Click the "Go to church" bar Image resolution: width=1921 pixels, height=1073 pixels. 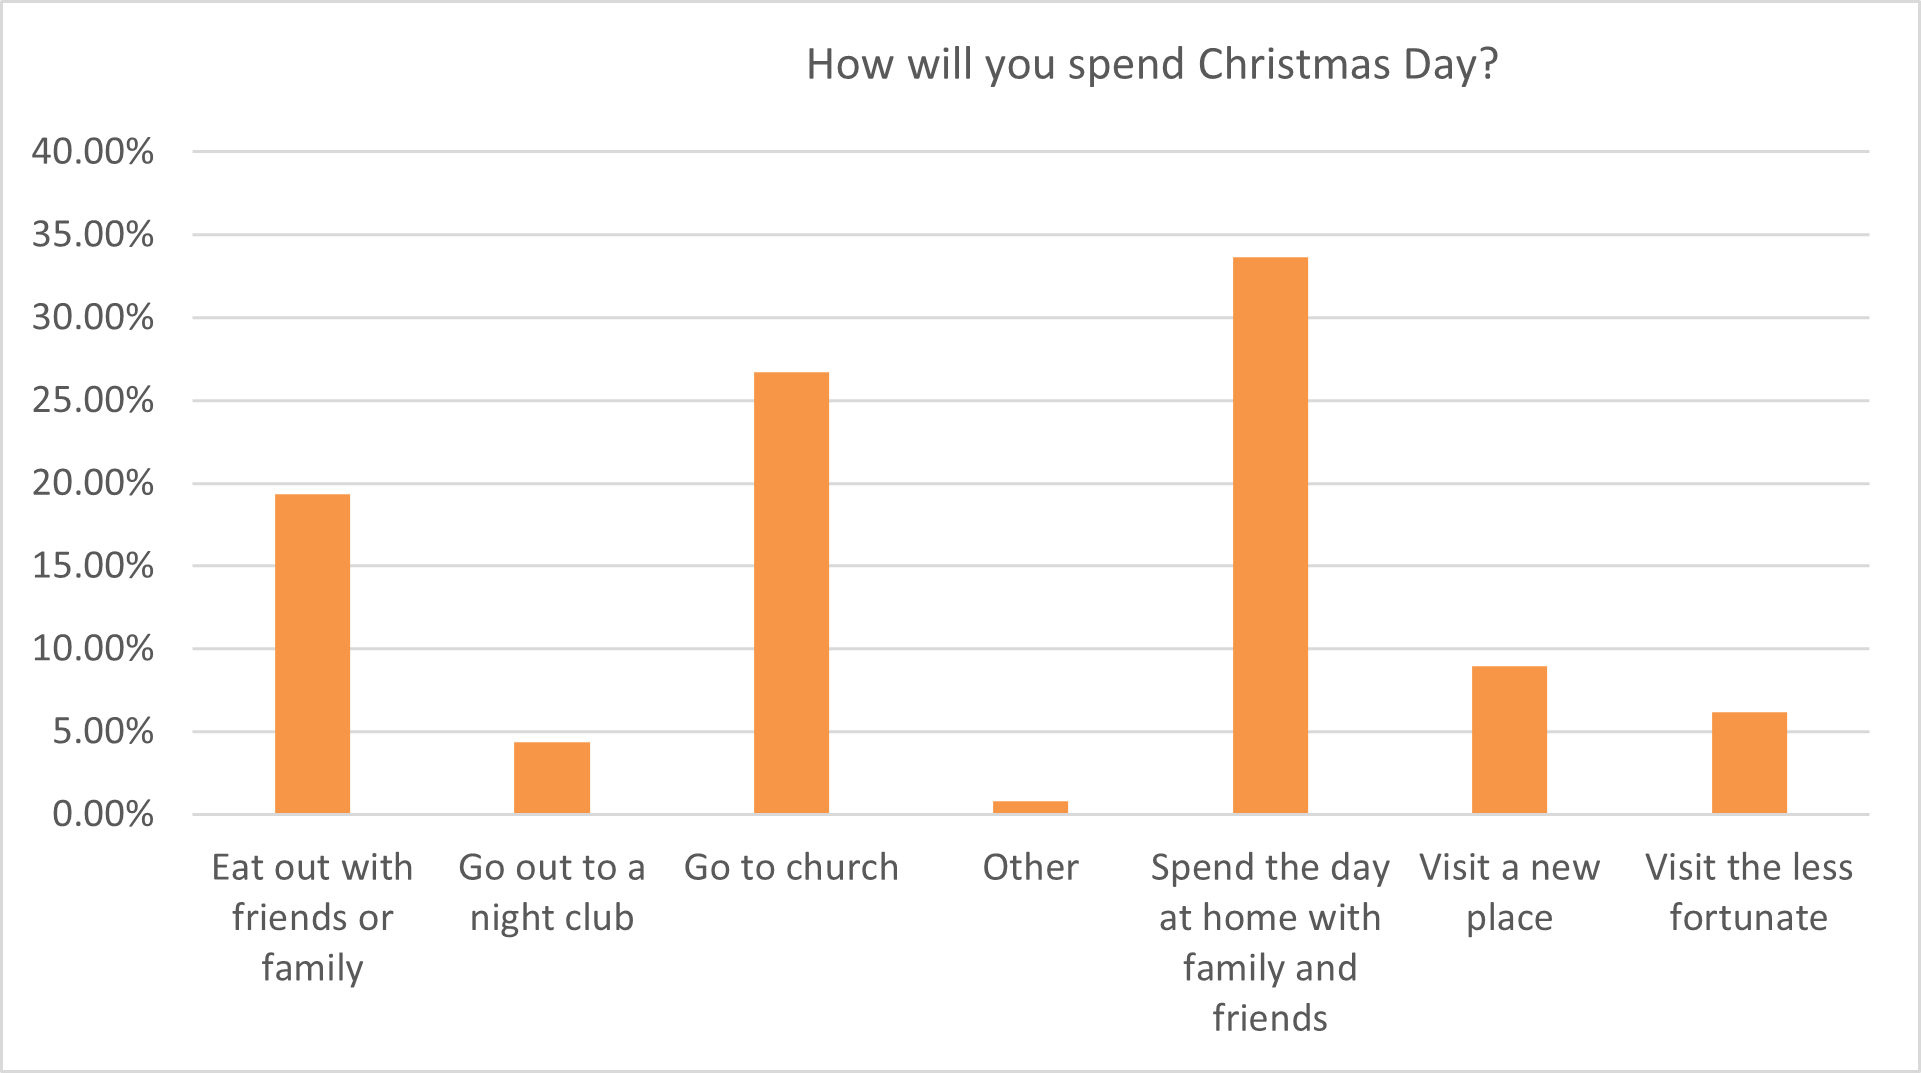pos(791,593)
